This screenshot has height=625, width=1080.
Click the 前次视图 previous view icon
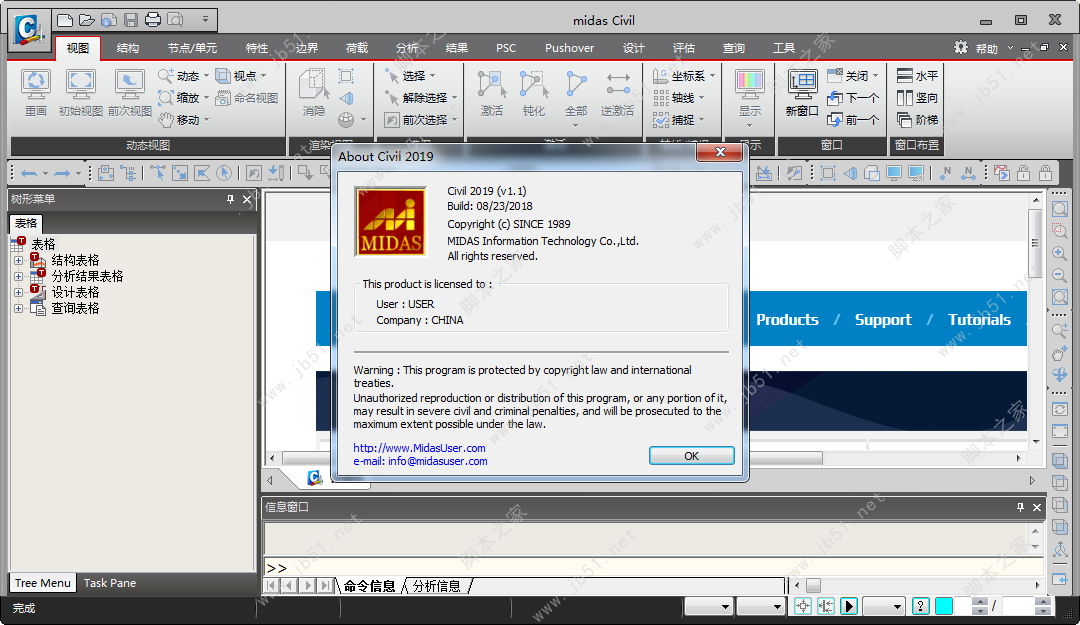pos(129,92)
